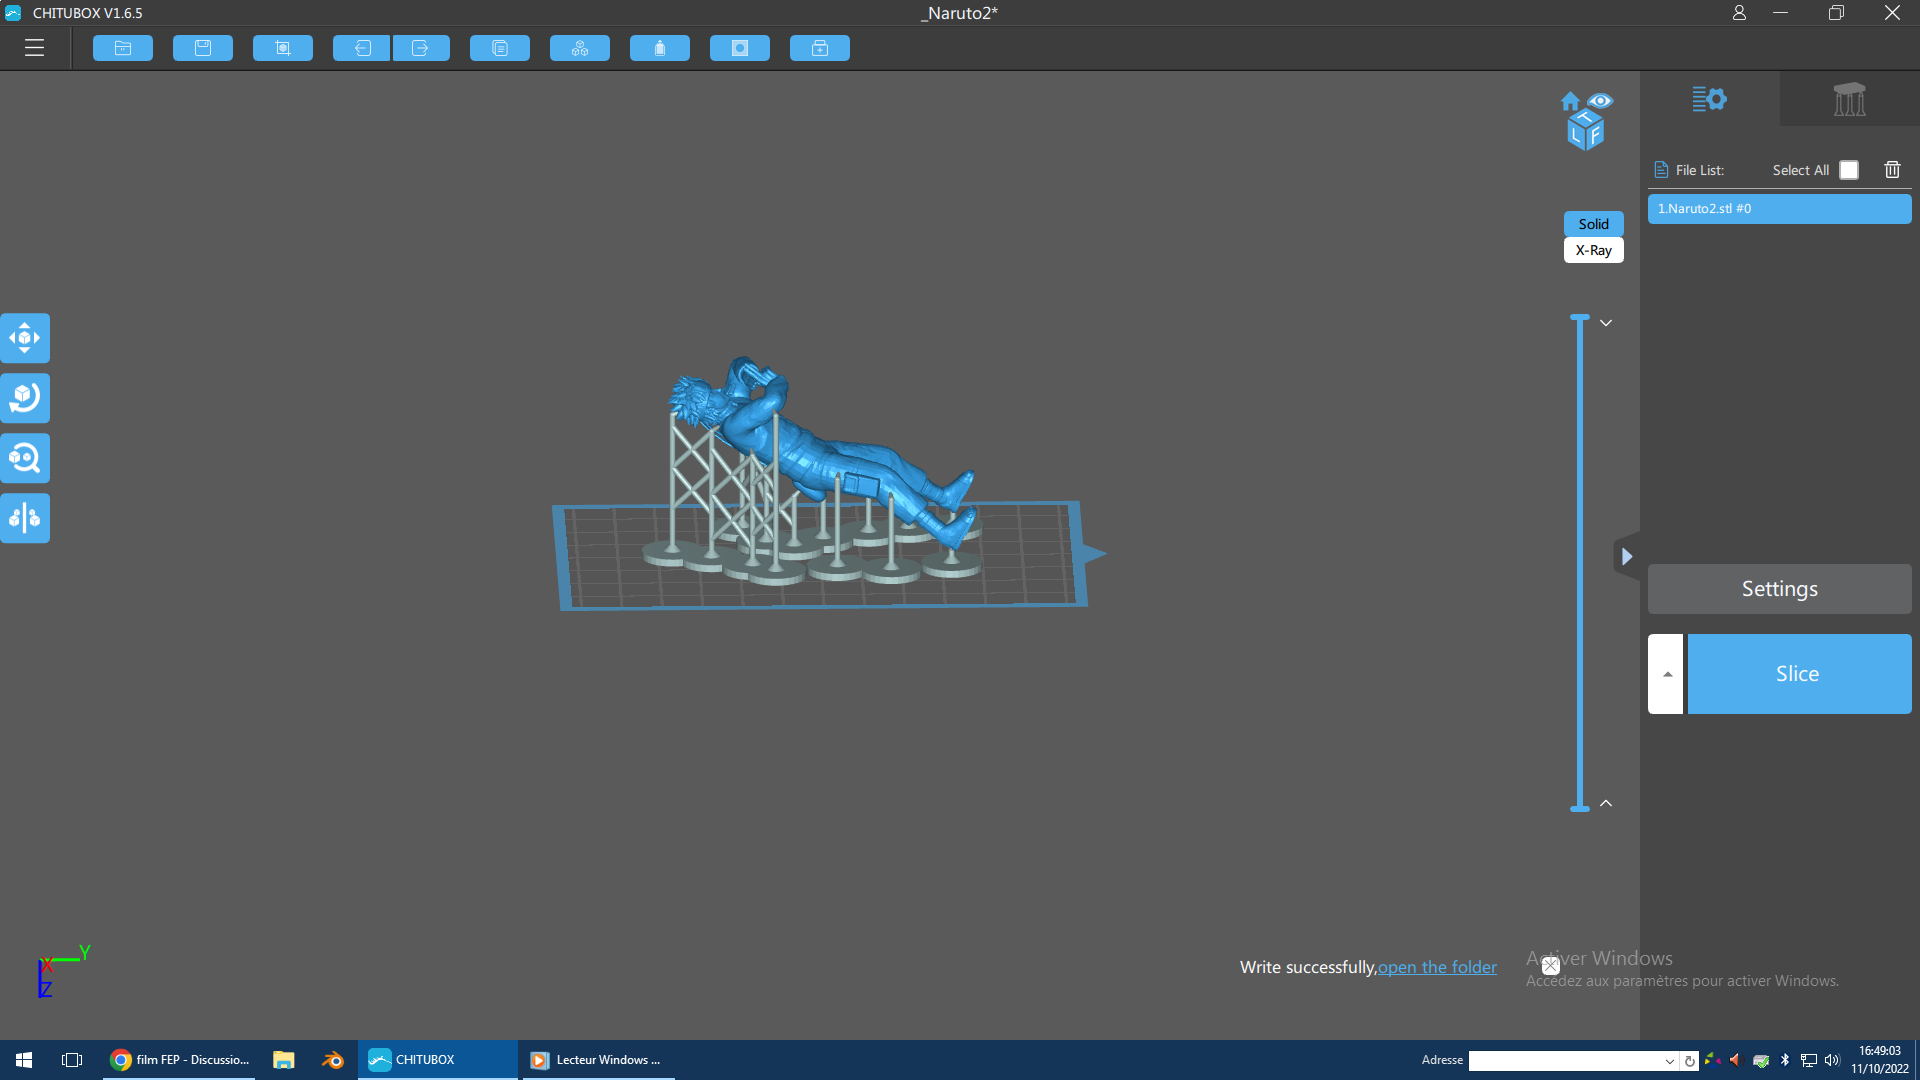Image resolution: width=1920 pixels, height=1080 pixels.
Task: Click the Slice button
Action: tap(1799, 674)
